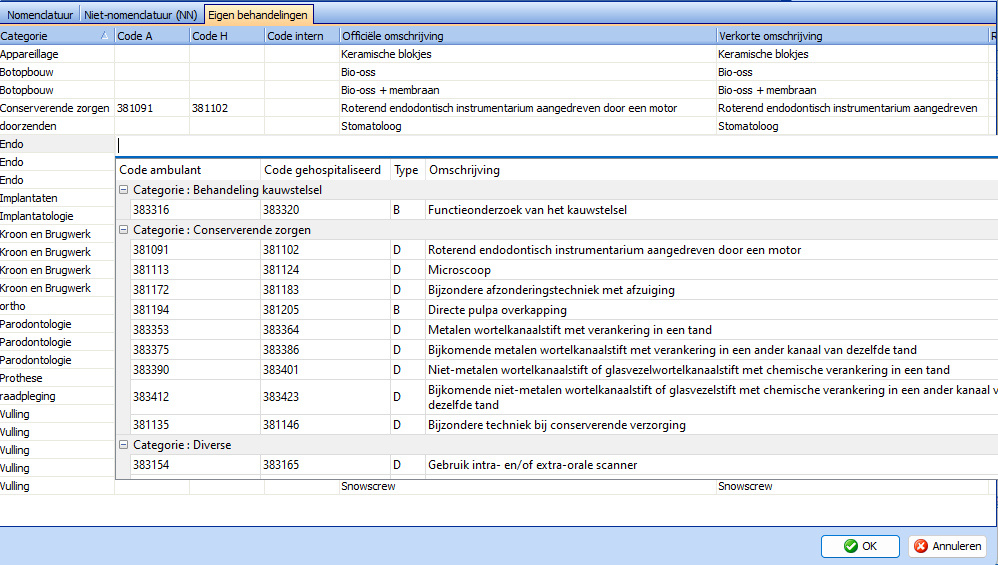Click the Code A column header

tap(151, 36)
